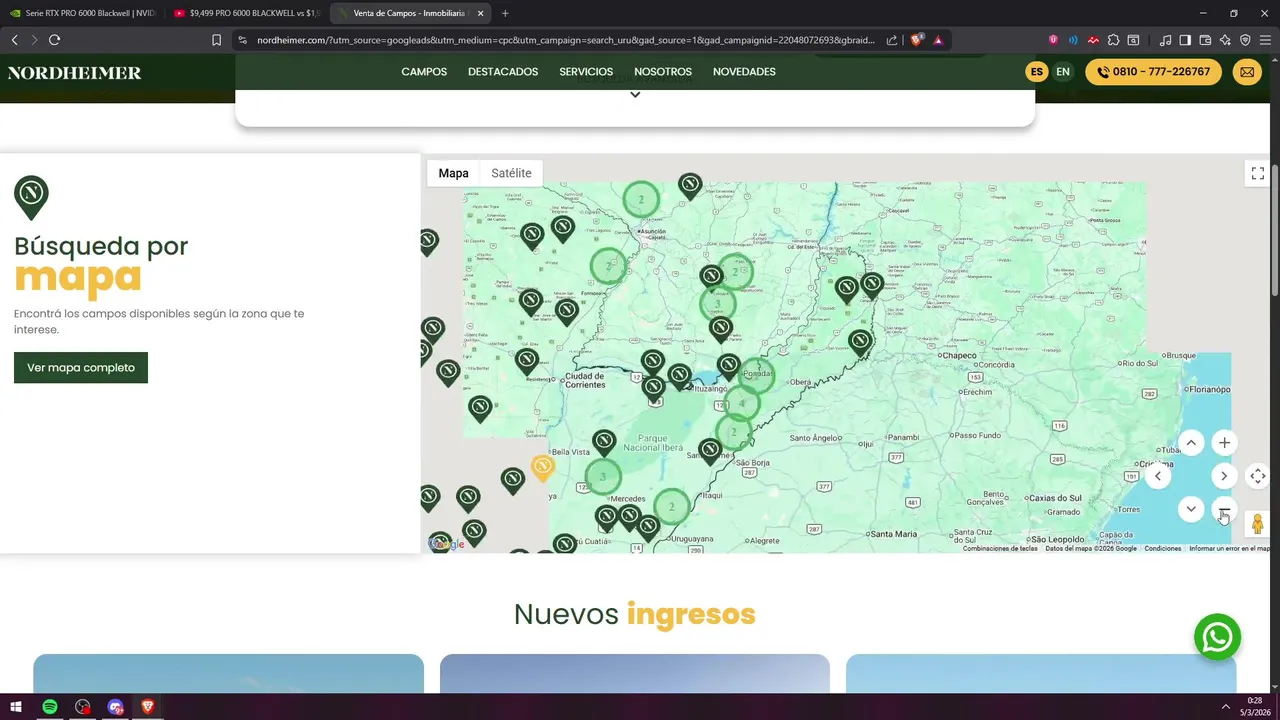Open the NOSOTROS menu item
This screenshot has height=720, width=1280.
[663, 72]
